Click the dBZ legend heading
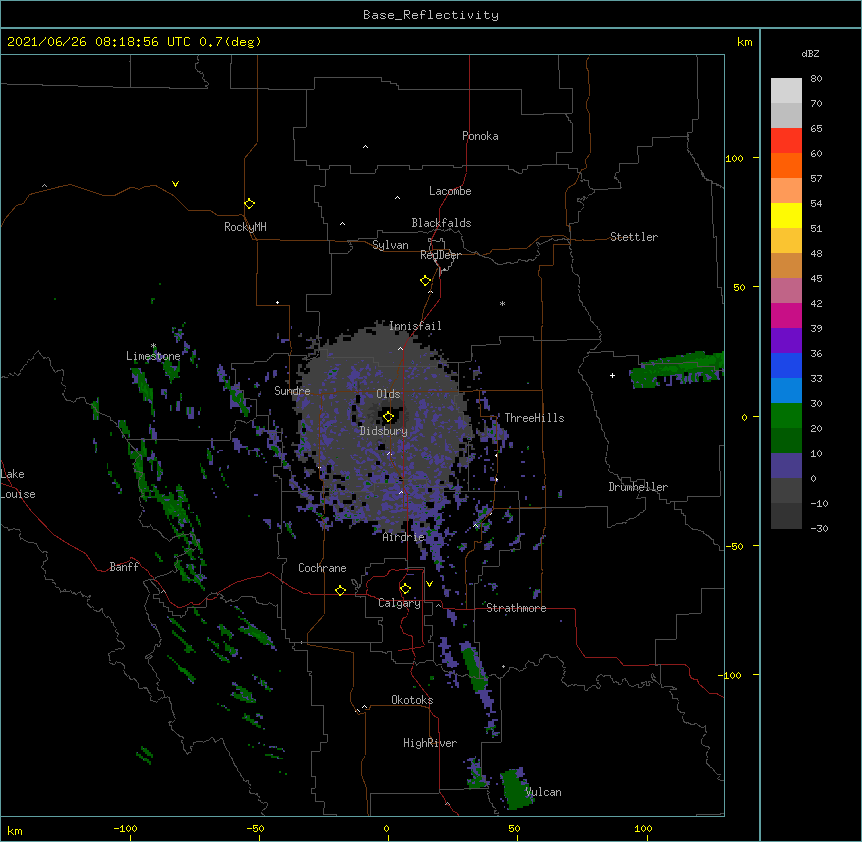 pyautogui.click(x=810, y=53)
